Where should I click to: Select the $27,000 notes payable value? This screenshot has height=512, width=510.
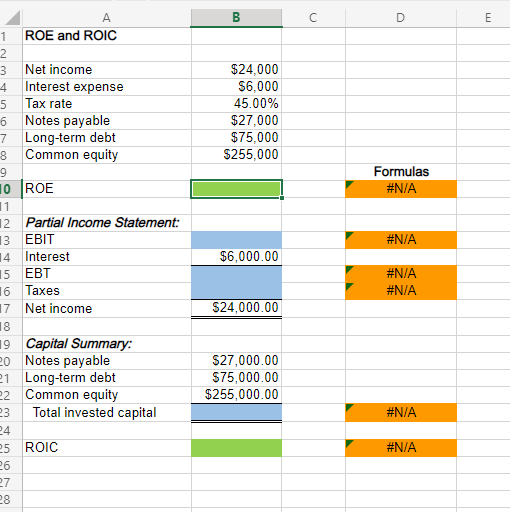(236, 121)
